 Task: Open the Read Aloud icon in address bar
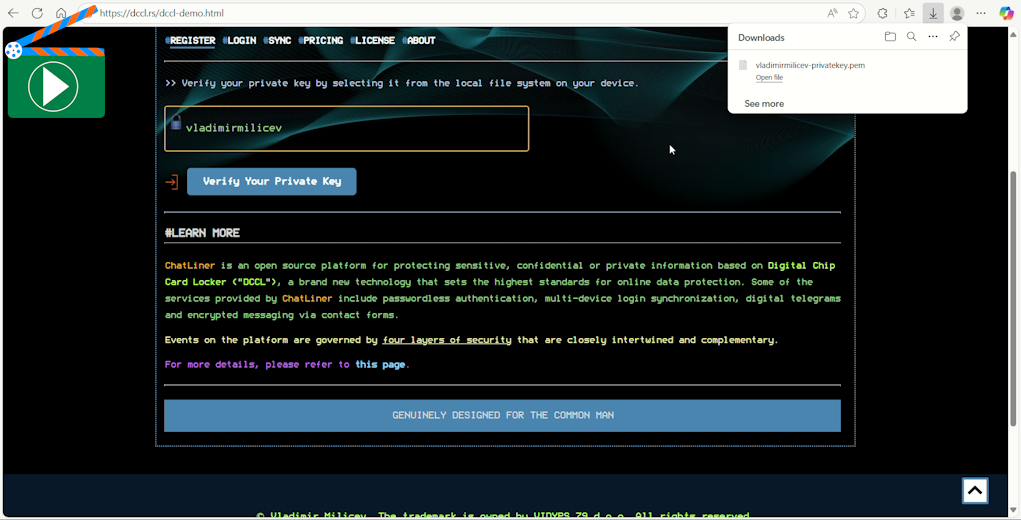[x=832, y=13]
